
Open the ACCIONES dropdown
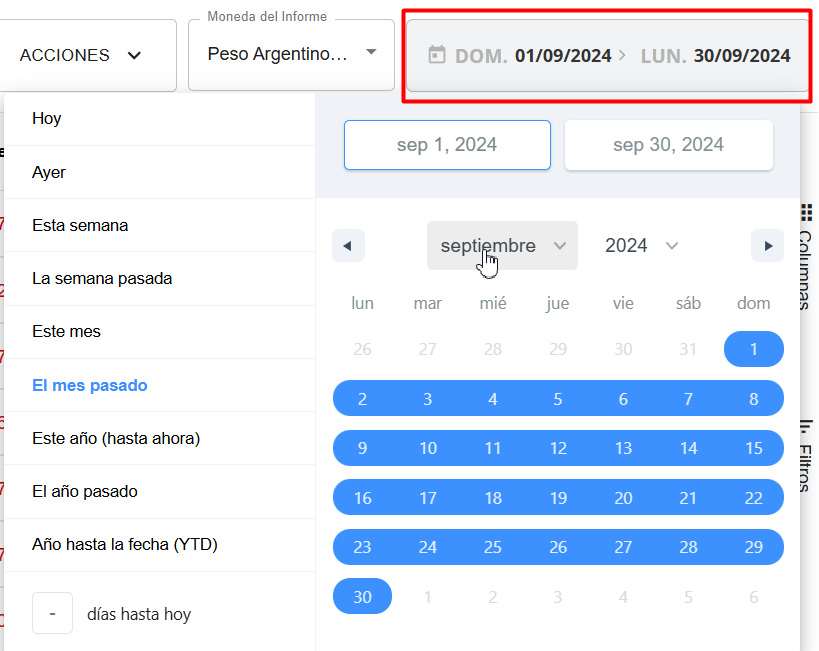click(88, 56)
